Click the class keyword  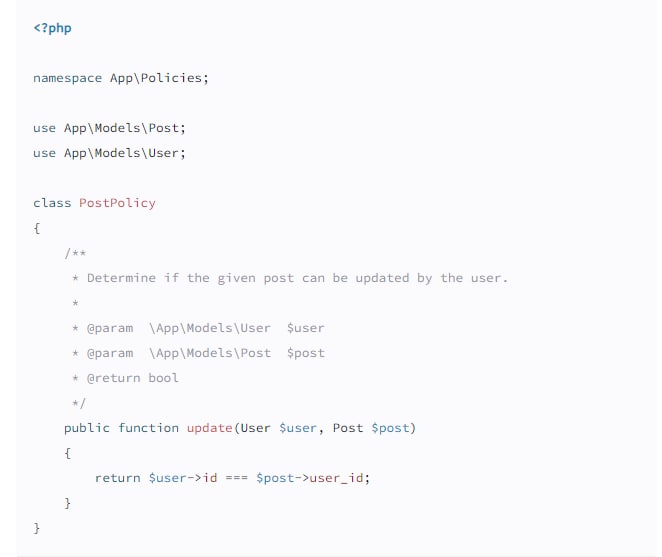52,203
